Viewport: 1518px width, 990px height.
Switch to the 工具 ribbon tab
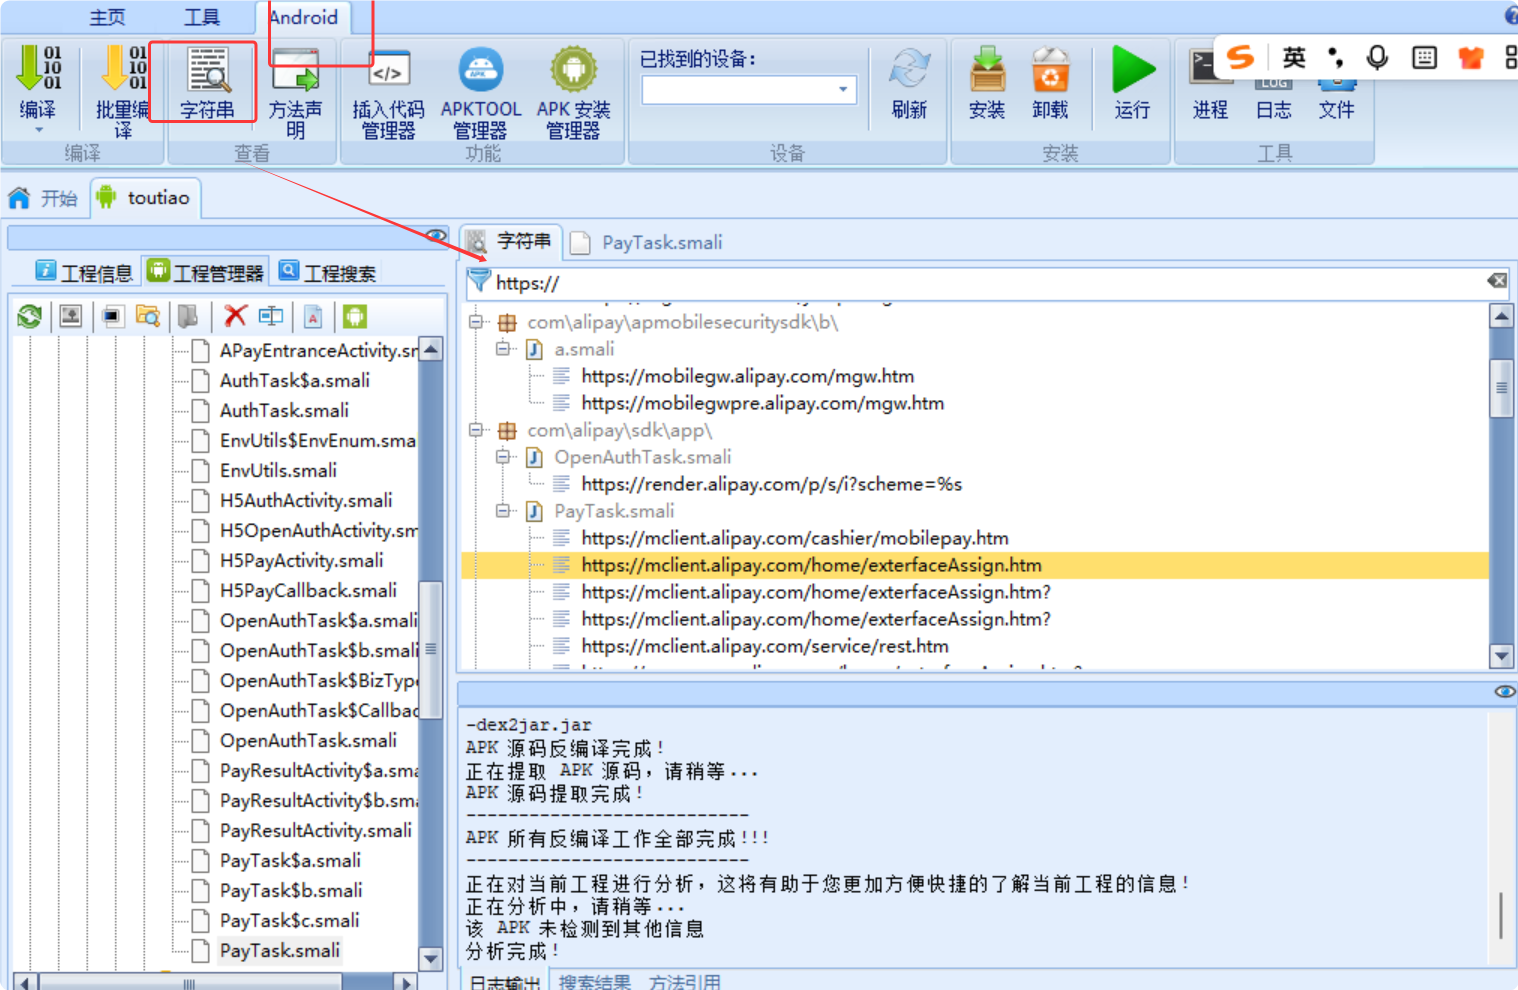coord(201,17)
